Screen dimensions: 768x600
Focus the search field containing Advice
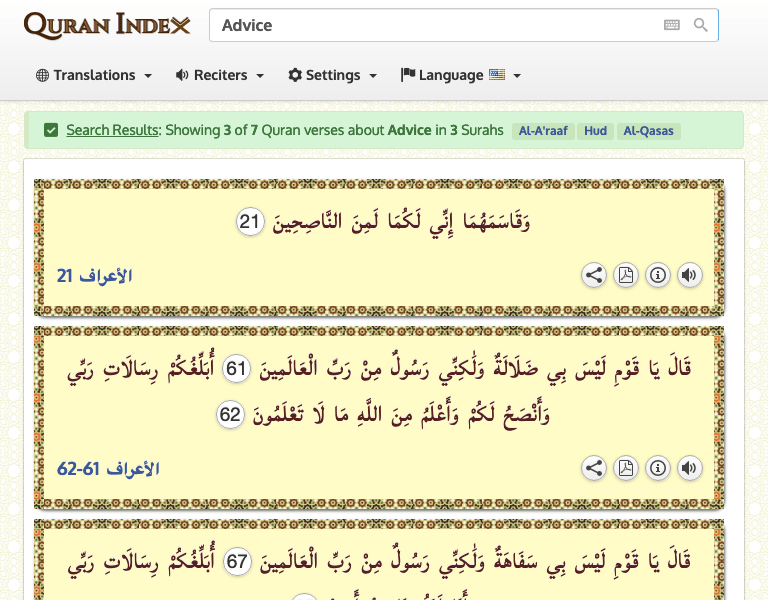[430, 25]
